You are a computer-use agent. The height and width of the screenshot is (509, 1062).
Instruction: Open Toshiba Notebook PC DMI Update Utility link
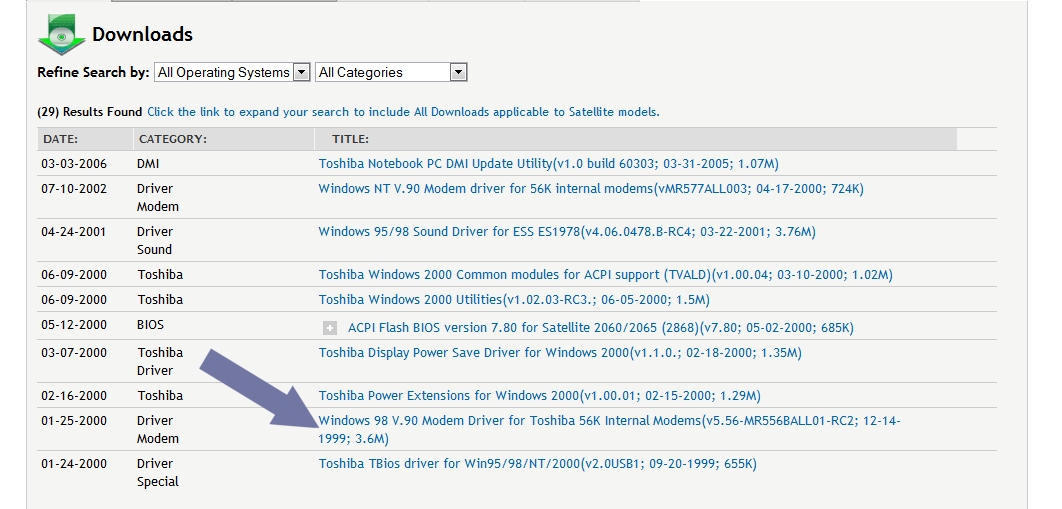549,164
